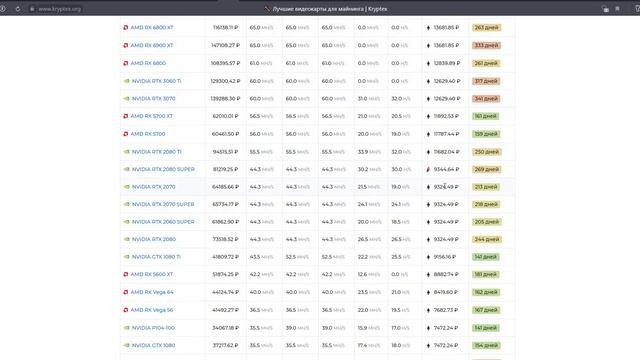
Task: Click the AMD logo beside RX 5700 XT
Action: tap(126, 116)
